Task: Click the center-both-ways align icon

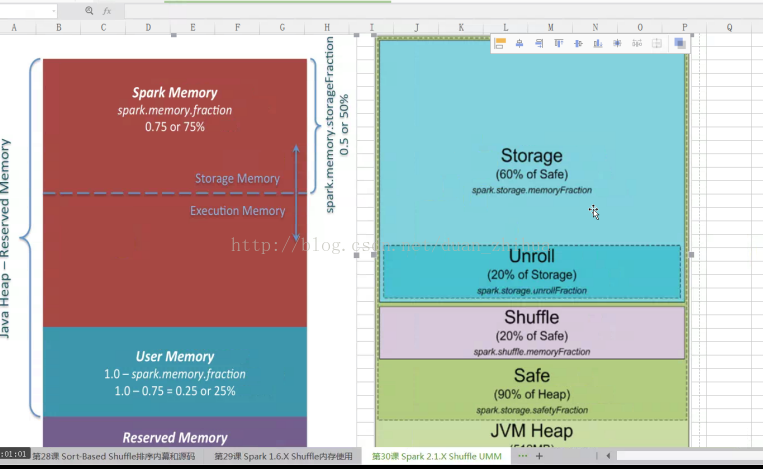Action: (617, 44)
